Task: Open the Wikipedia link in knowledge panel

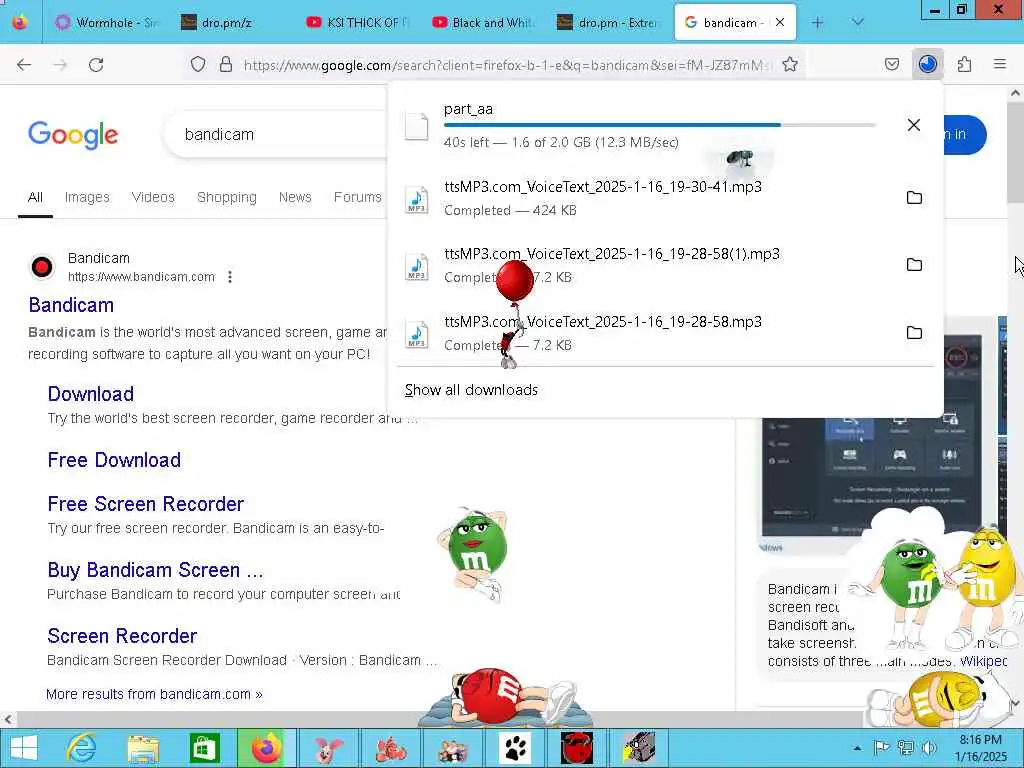Action: point(984,661)
